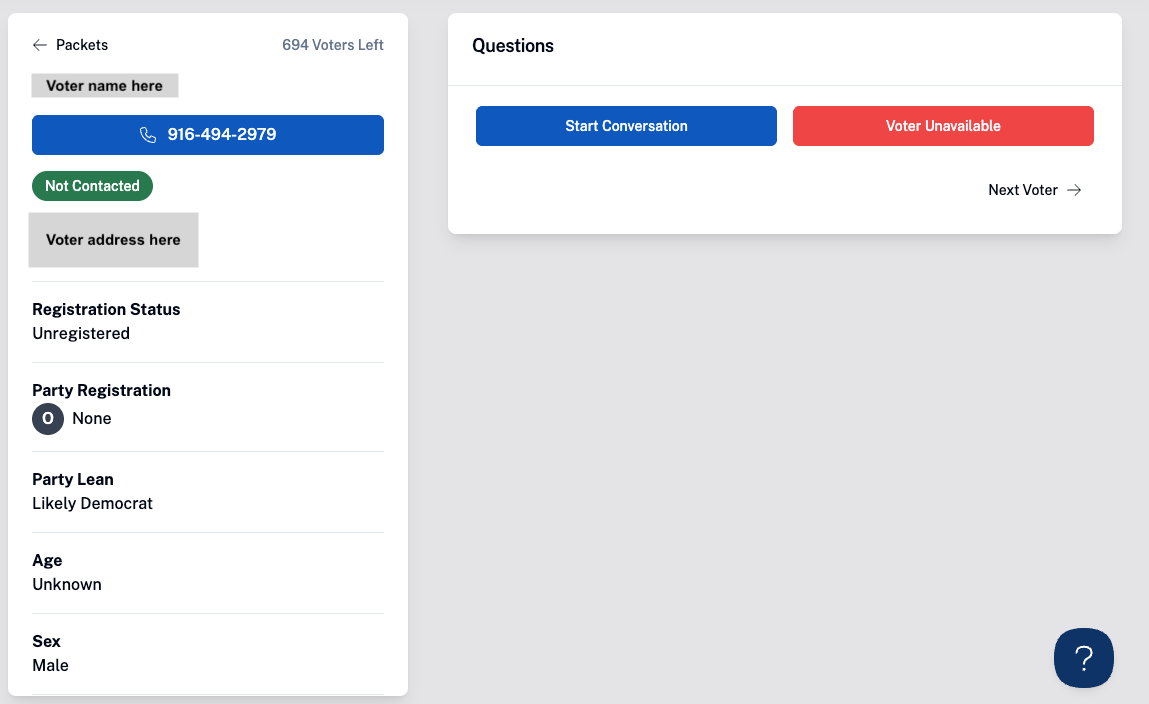The width and height of the screenshot is (1149, 704).
Task: Call 916-494-2979
Action: tap(208, 135)
